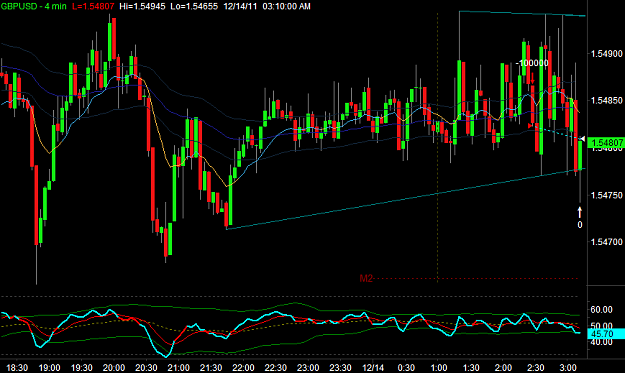Click the 2:30 time axis label

536,367
